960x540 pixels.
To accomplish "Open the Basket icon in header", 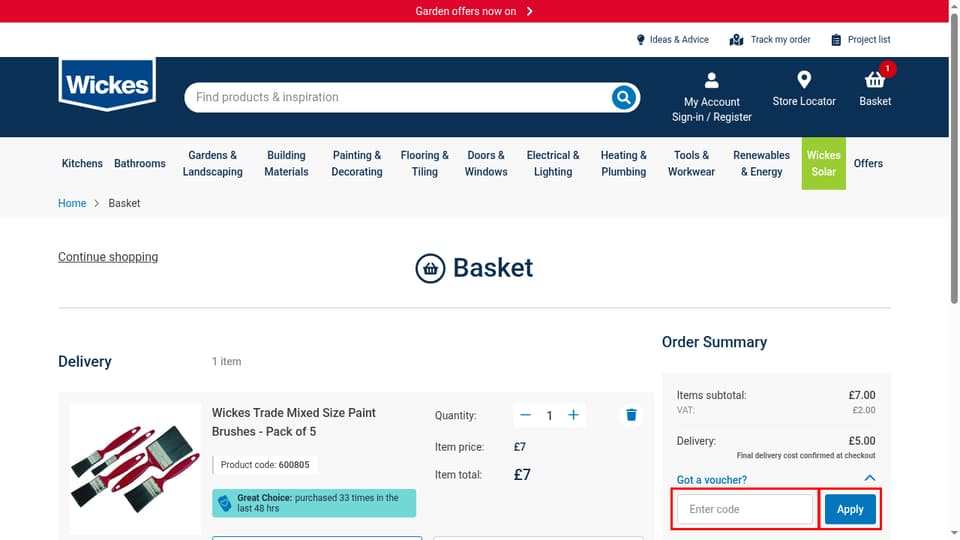I will tap(874, 80).
